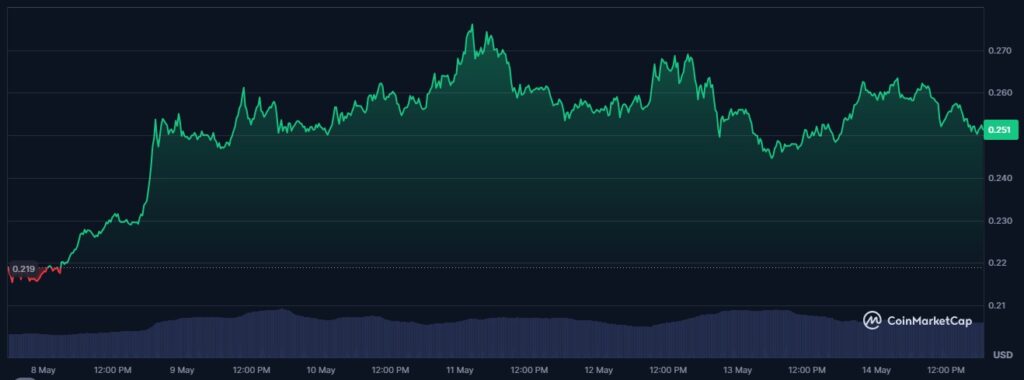Click the 8 May date label

coord(43,370)
